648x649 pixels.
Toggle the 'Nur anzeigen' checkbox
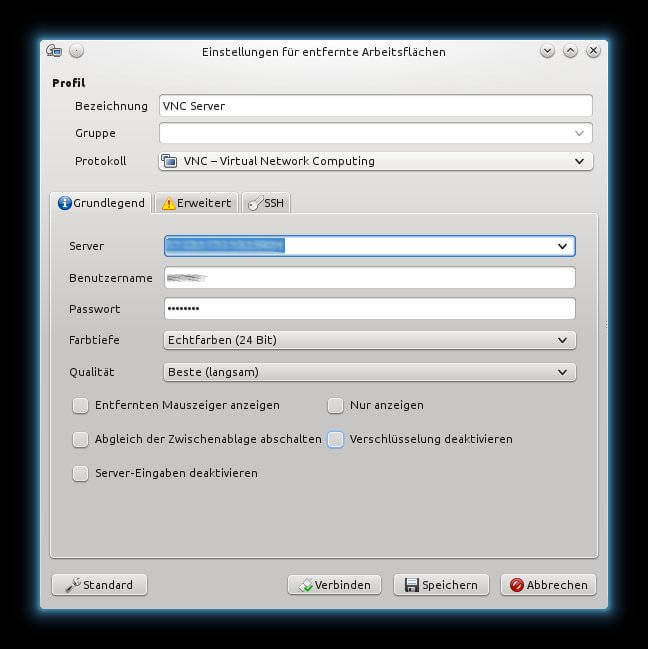click(335, 406)
